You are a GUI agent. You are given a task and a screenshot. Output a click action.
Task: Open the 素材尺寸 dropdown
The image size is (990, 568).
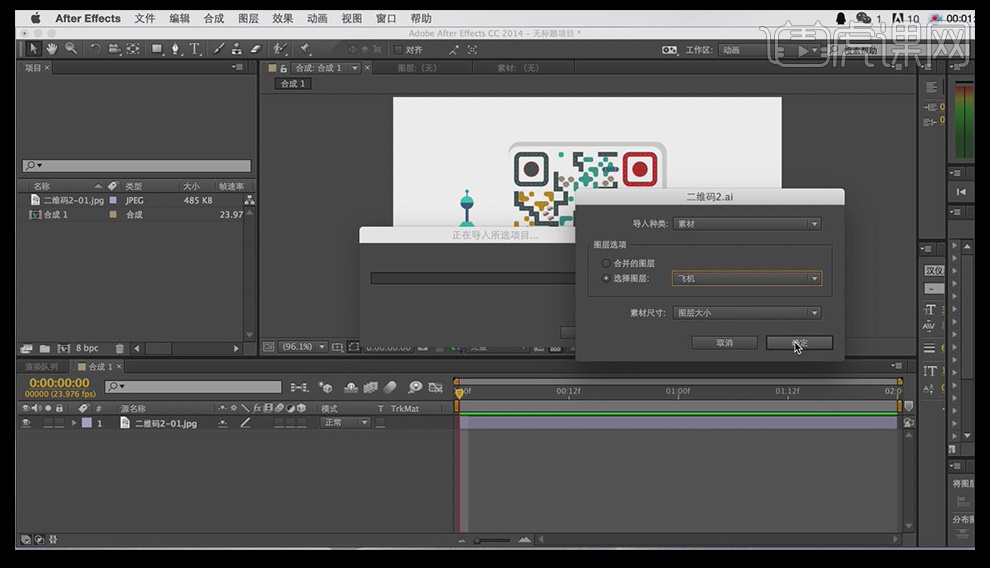click(x=746, y=313)
